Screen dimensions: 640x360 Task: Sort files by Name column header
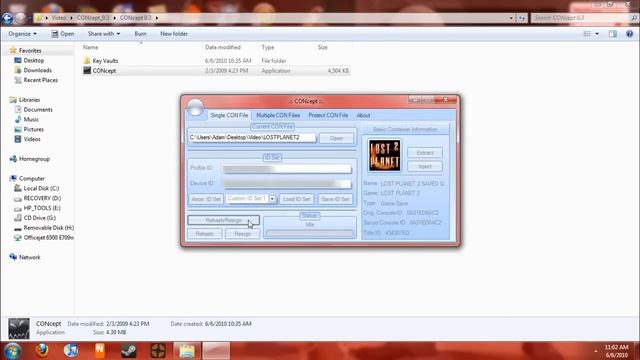pos(91,47)
